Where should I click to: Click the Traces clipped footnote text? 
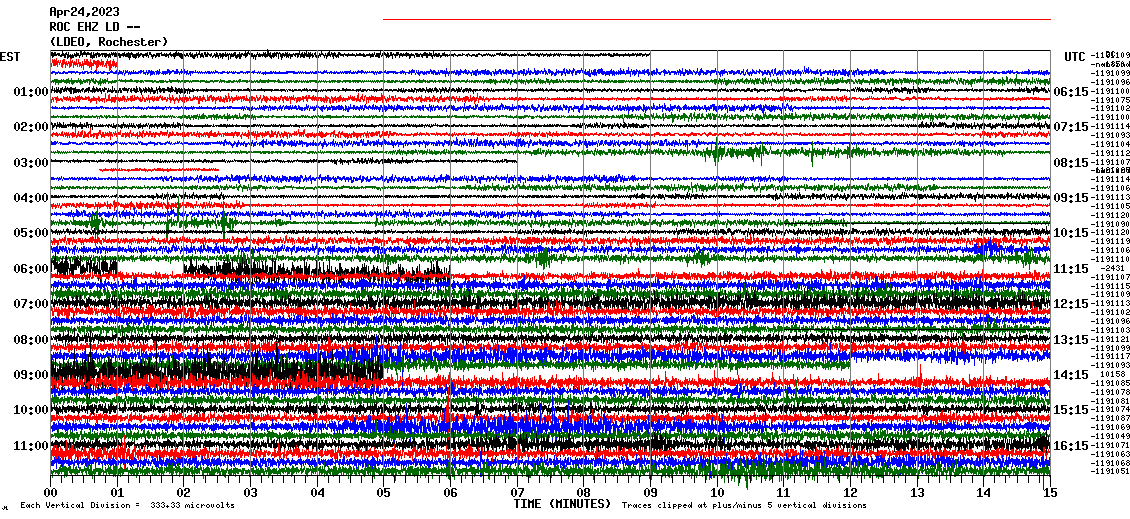(x=743, y=506)
